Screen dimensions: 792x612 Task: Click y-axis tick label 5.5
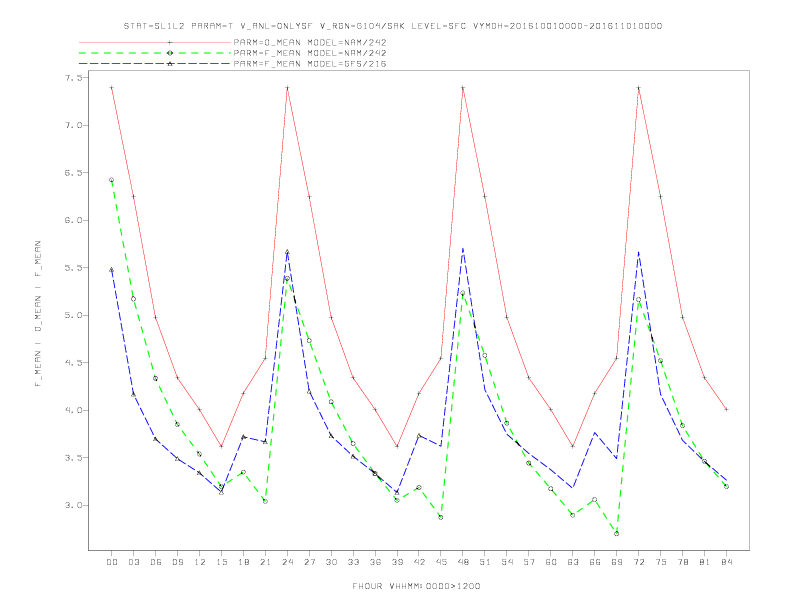[73, 268]
